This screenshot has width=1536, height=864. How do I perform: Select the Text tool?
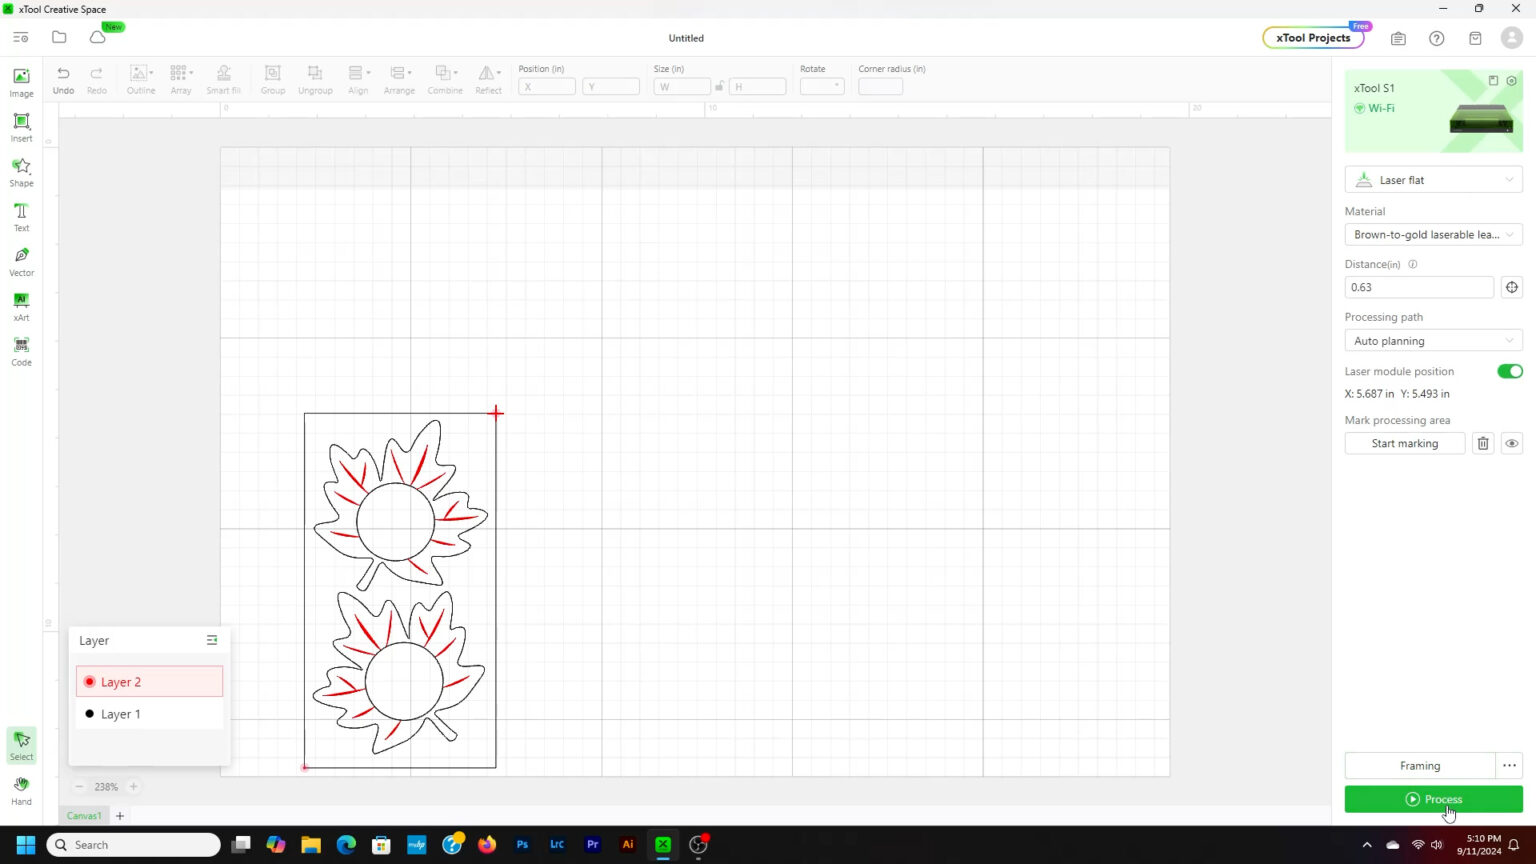click(21, 216)
